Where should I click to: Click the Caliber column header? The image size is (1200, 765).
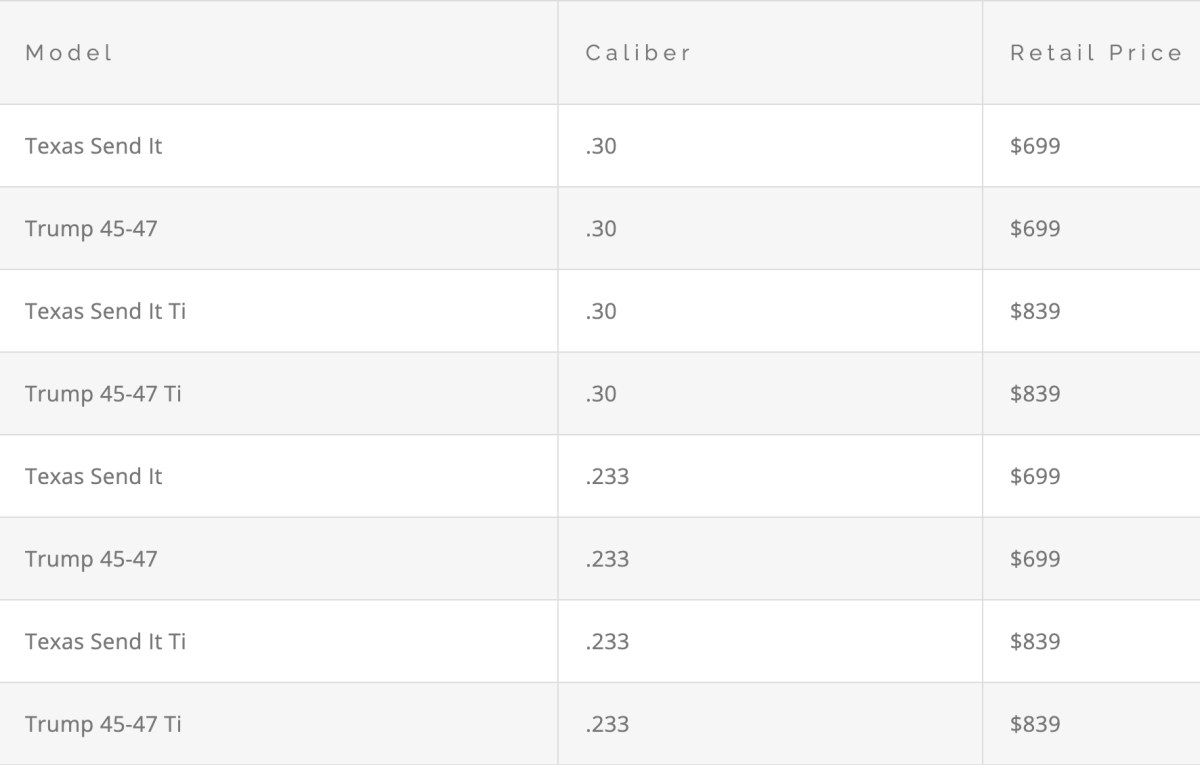pyautogui.click(x=638, y=53)
